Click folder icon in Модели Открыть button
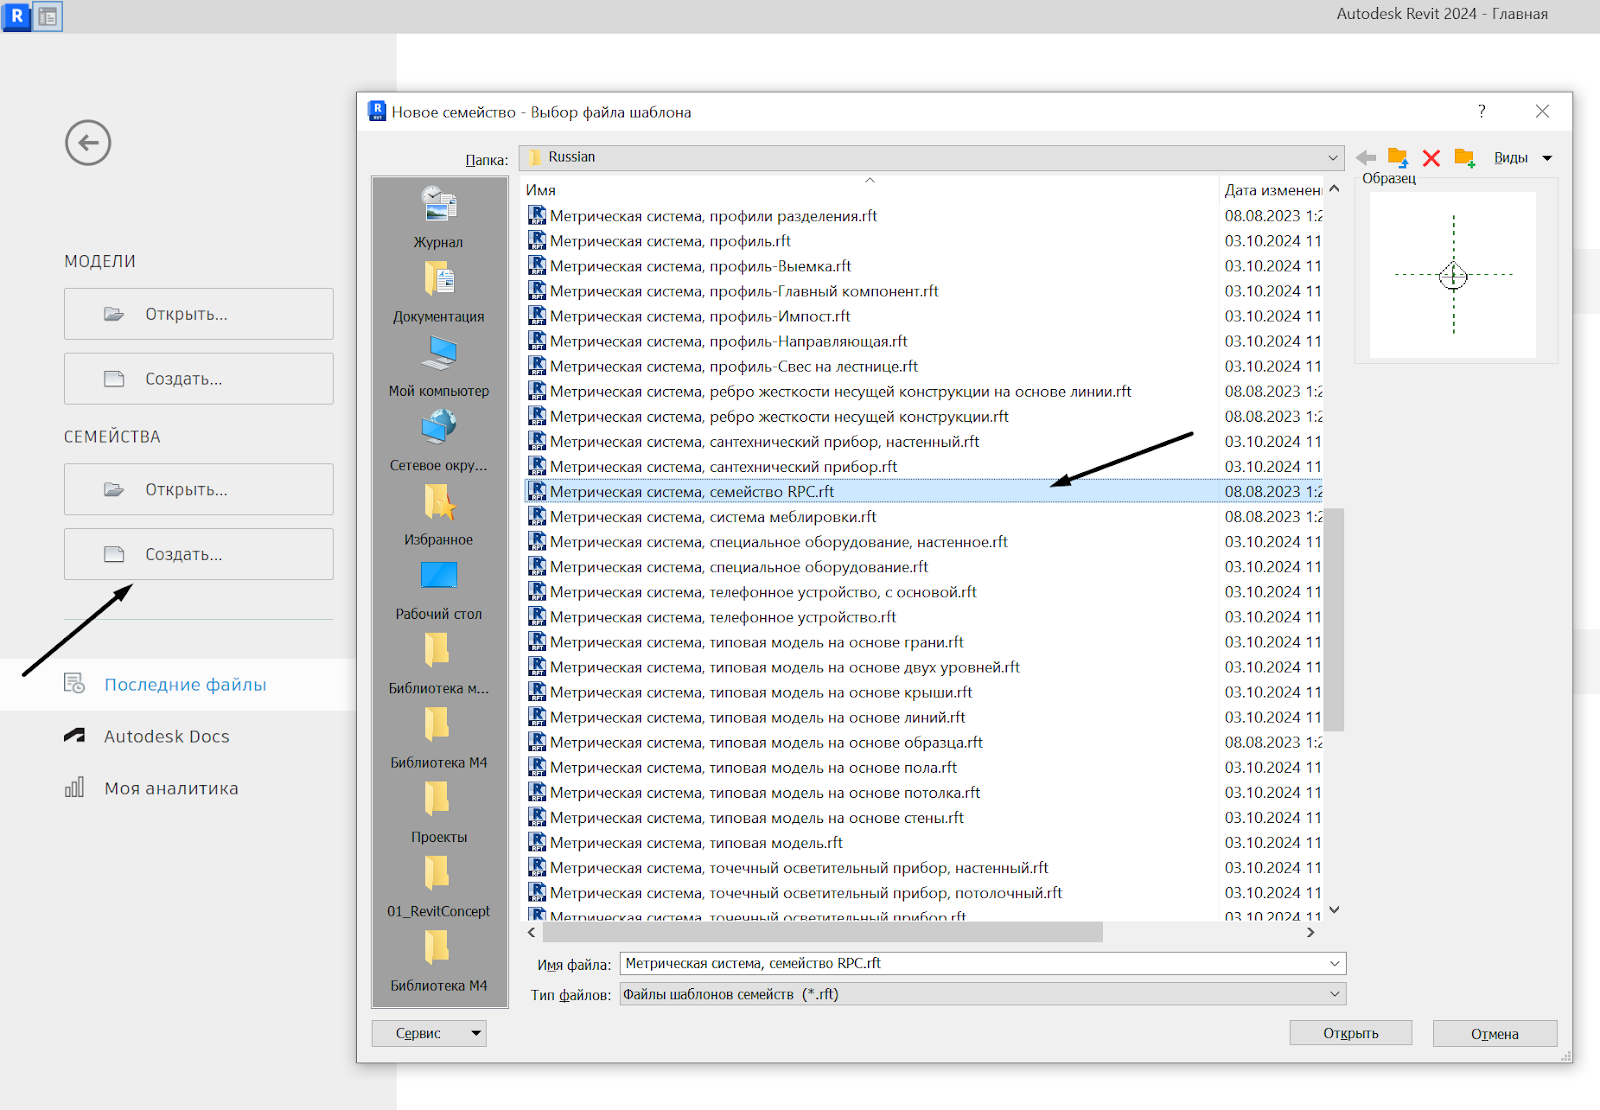1600x1110 pixels. tap(114, 314)
